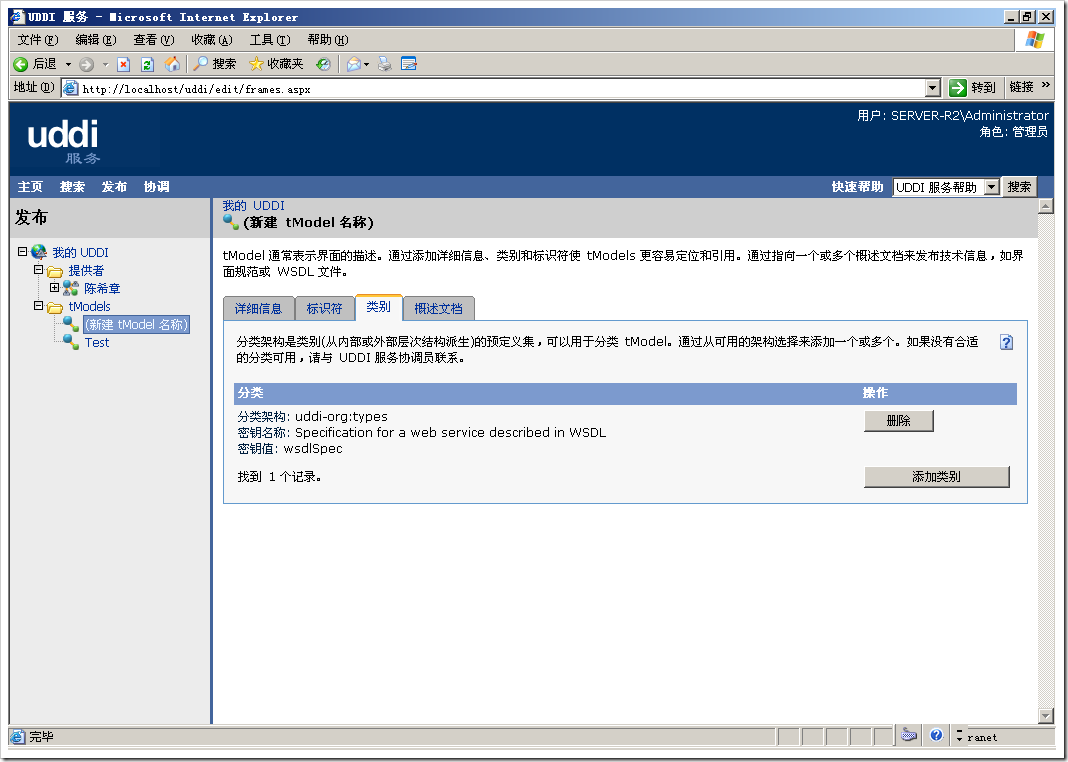
Task: Open 搜索 in the blue navigation bar
Action: click(x=72, y=187)
